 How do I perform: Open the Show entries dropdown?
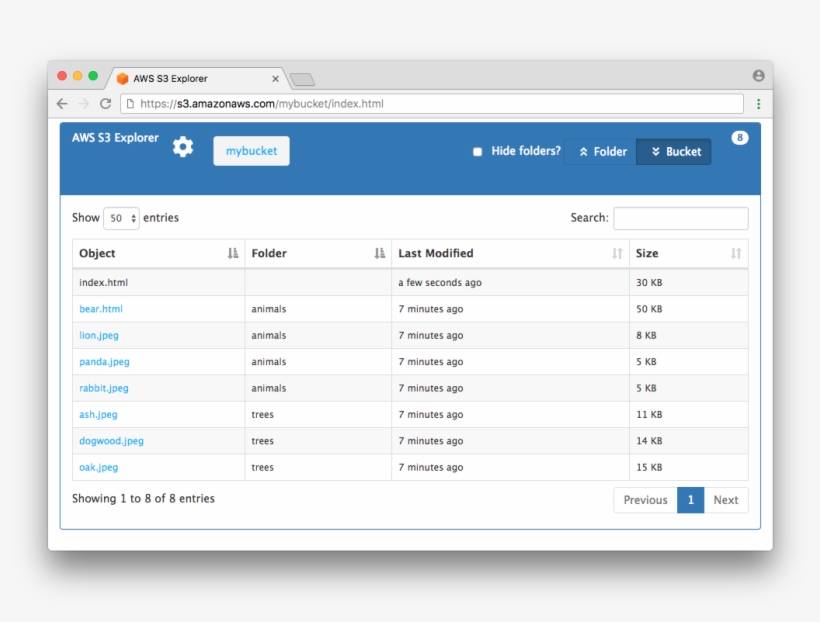[x=121, y=218]
